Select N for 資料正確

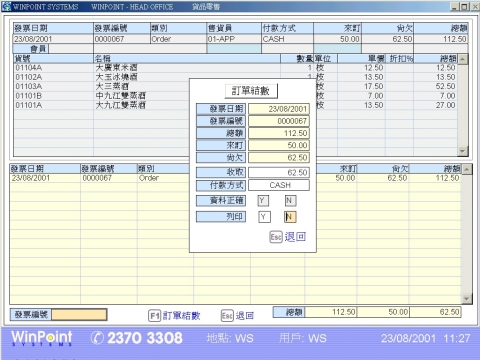290,201
